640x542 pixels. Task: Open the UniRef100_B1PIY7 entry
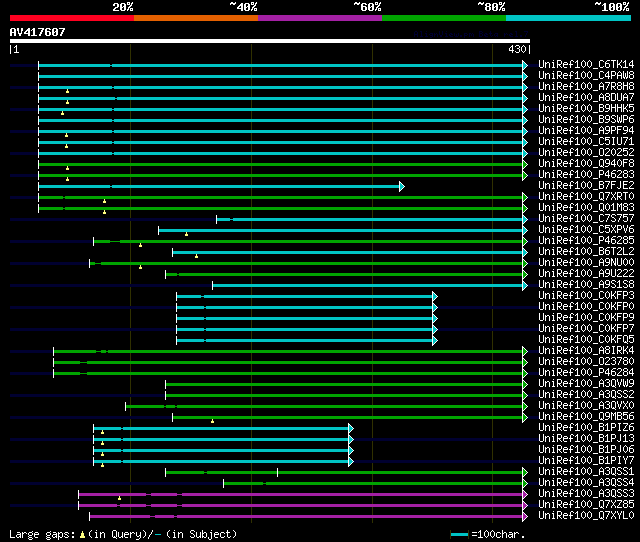coord(586,461)
